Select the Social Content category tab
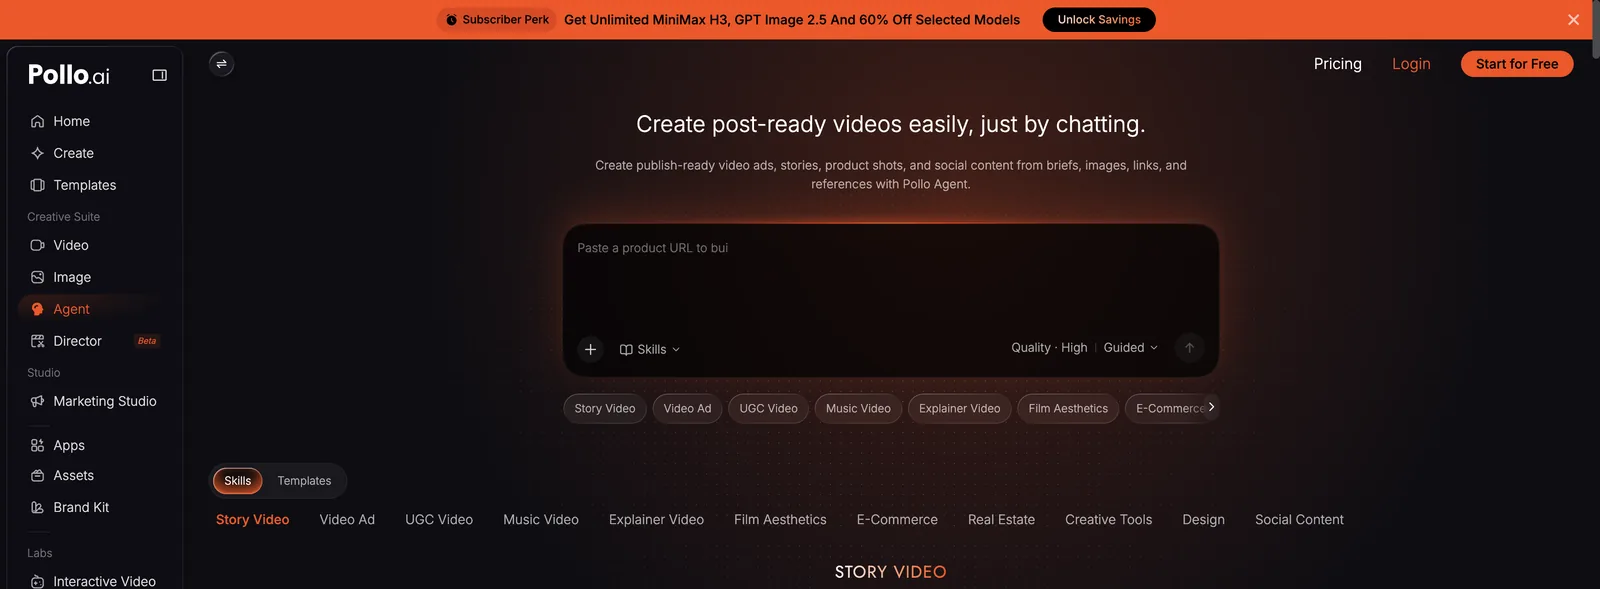Screen dimensions: 1600x589 point(1299,520)
